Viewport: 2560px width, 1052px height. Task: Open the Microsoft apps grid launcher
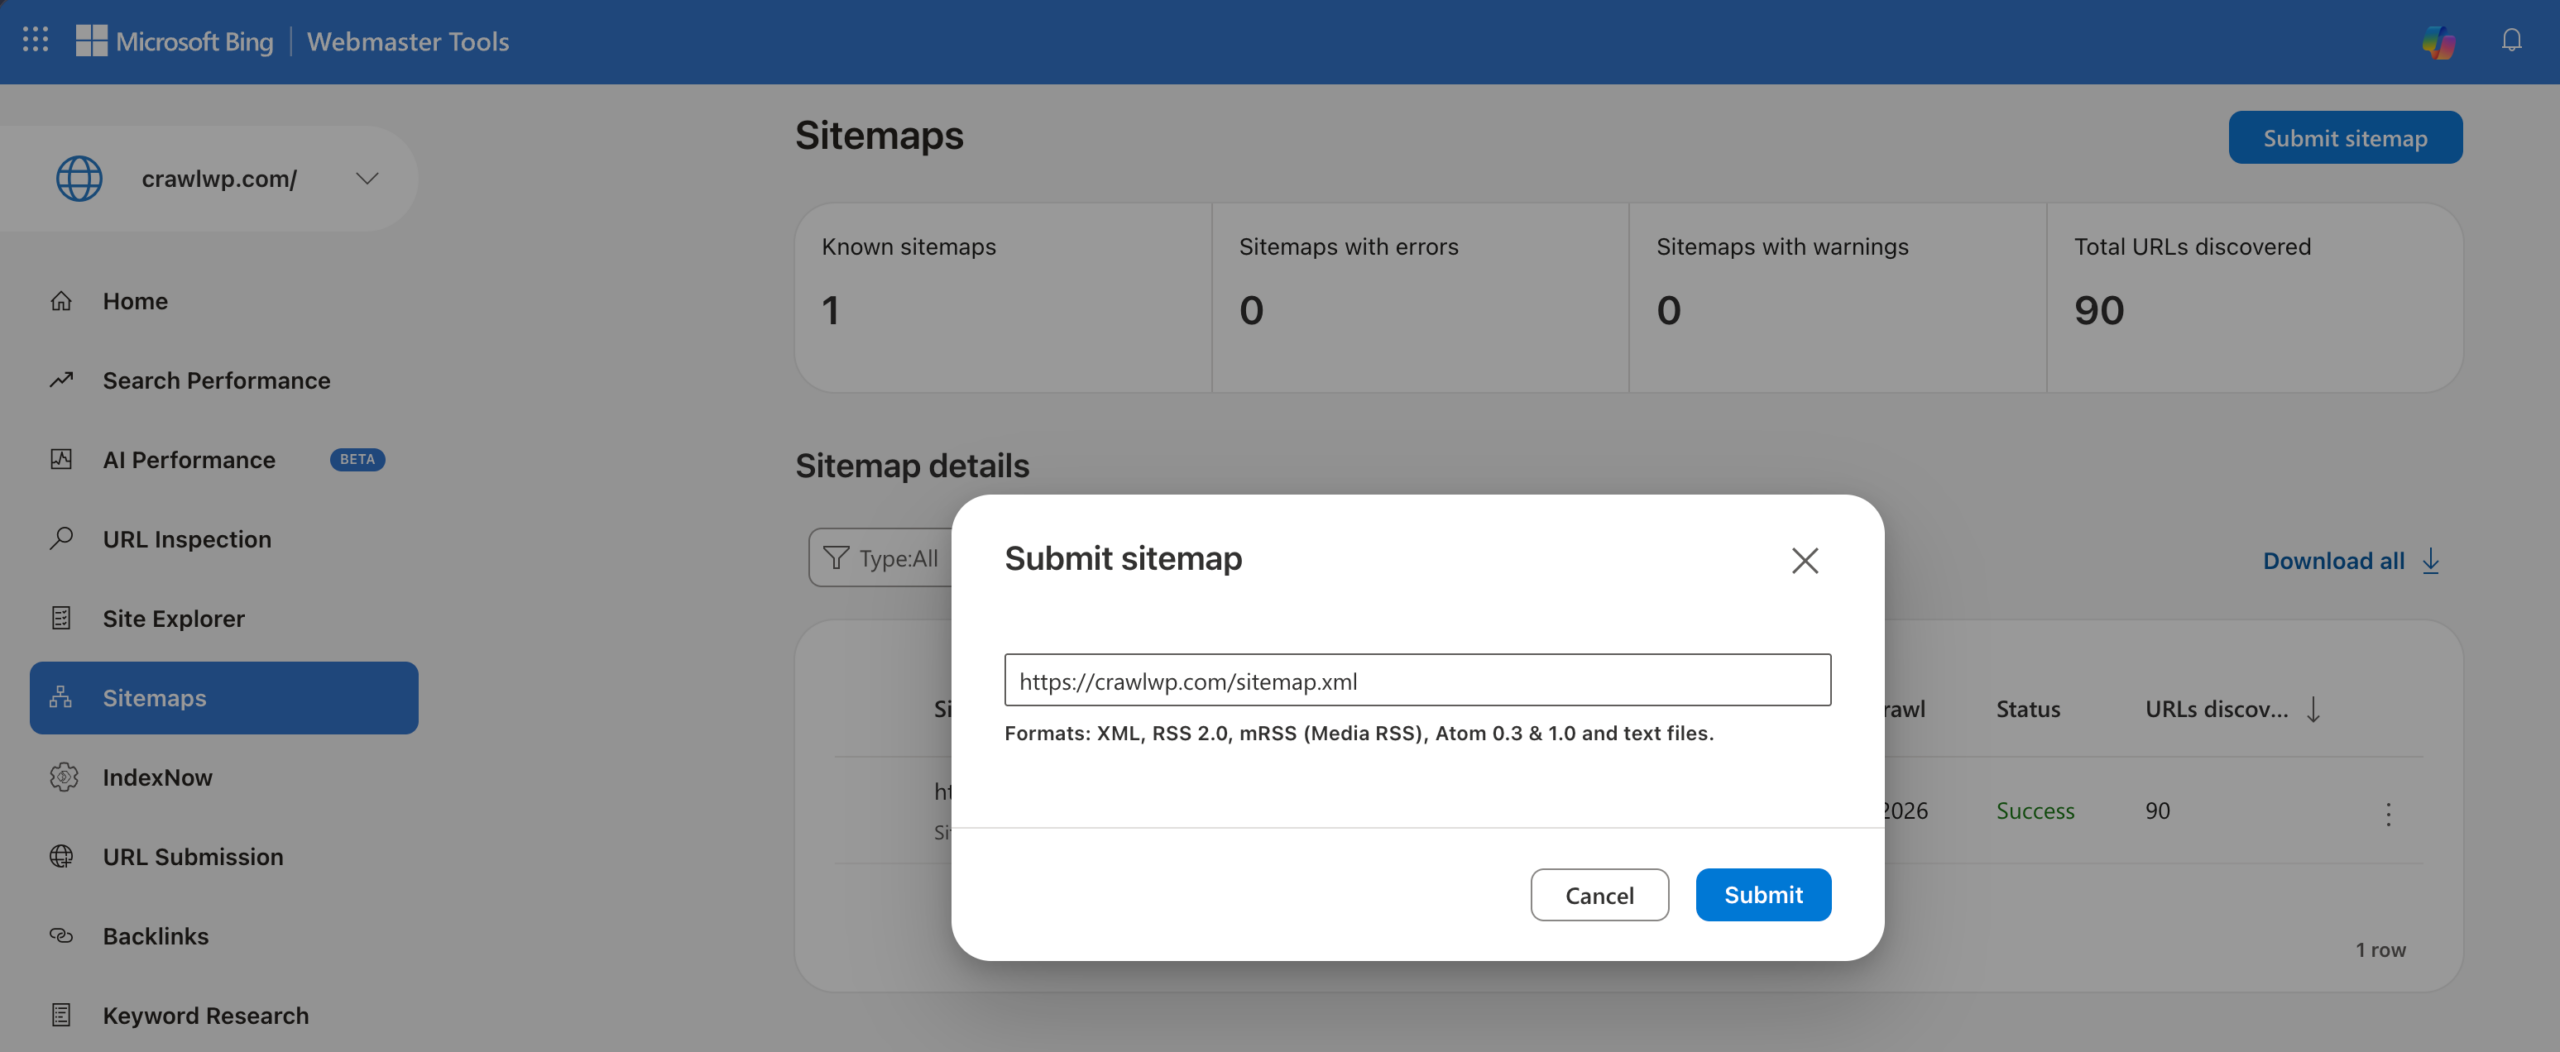pyautogui.click(x=35, y=40)
